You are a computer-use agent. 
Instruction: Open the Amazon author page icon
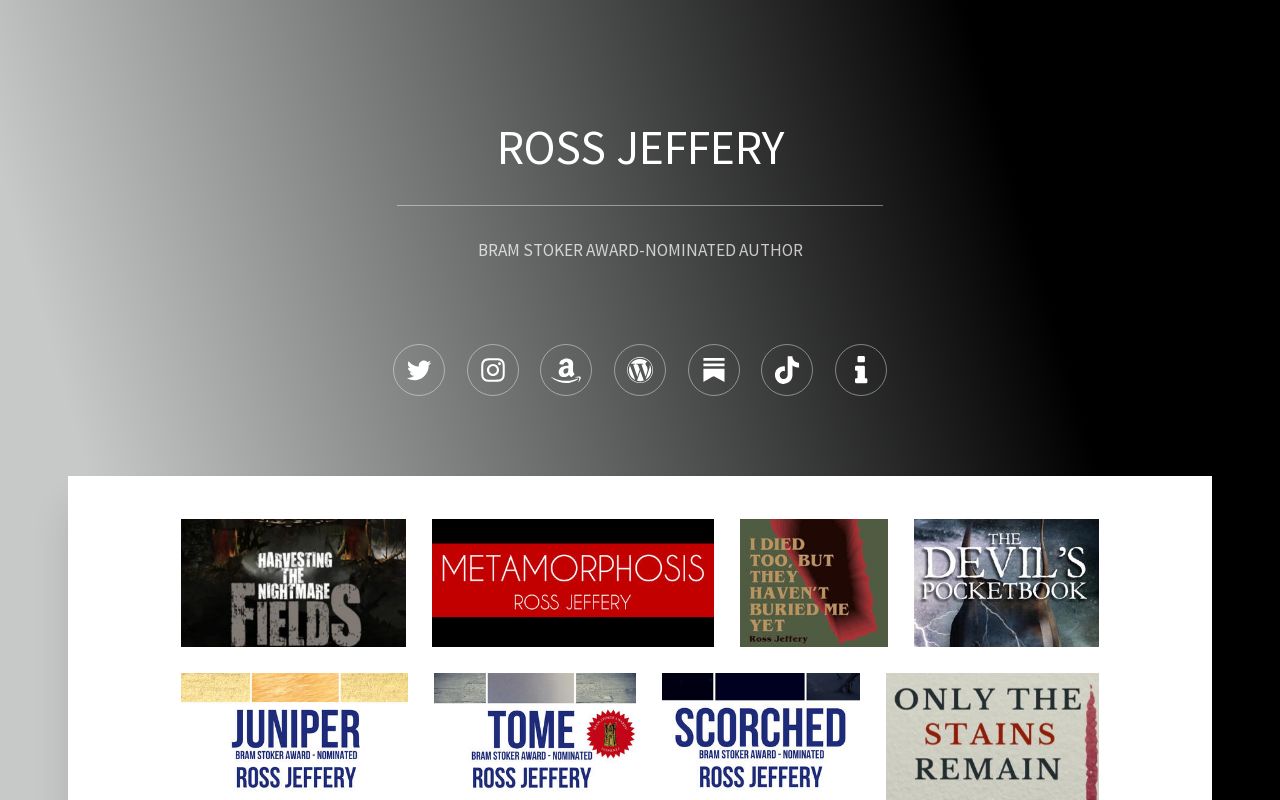[566, 370]
